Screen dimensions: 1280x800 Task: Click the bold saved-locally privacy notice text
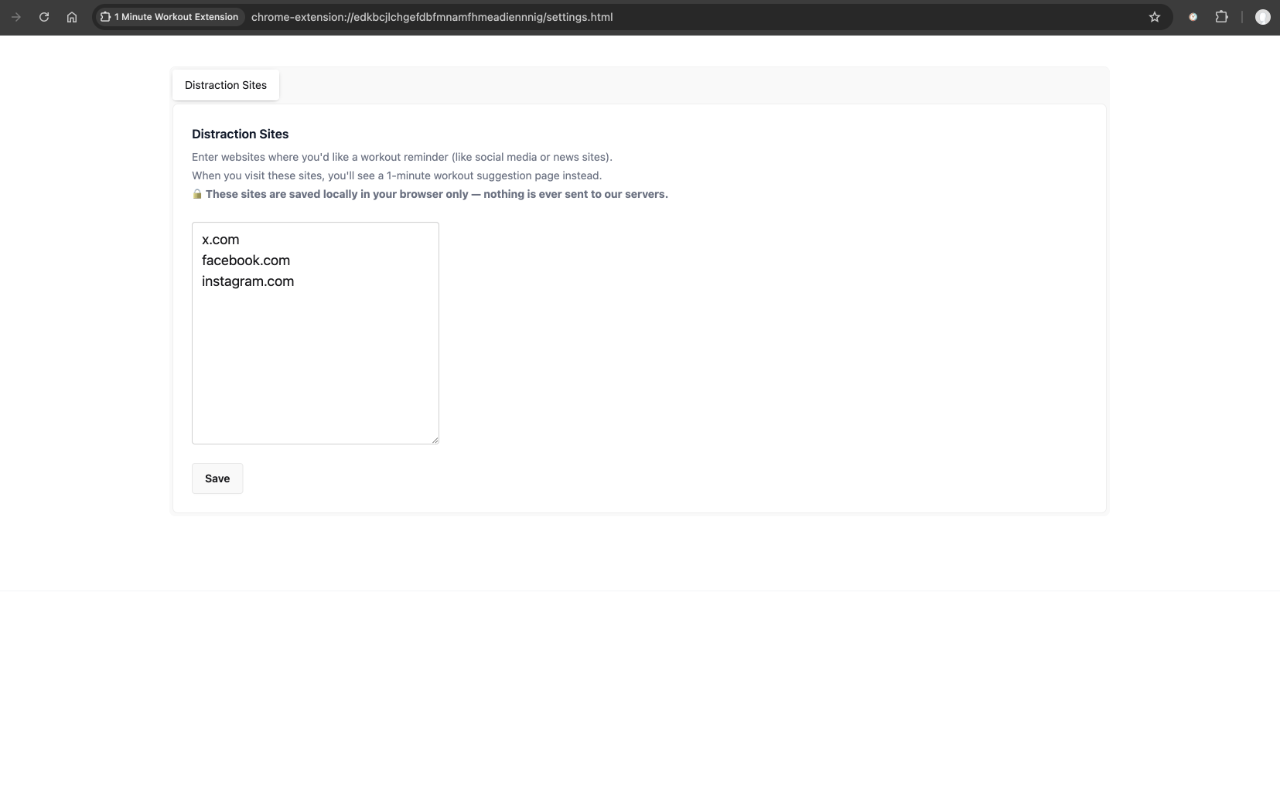pos(436,194)
